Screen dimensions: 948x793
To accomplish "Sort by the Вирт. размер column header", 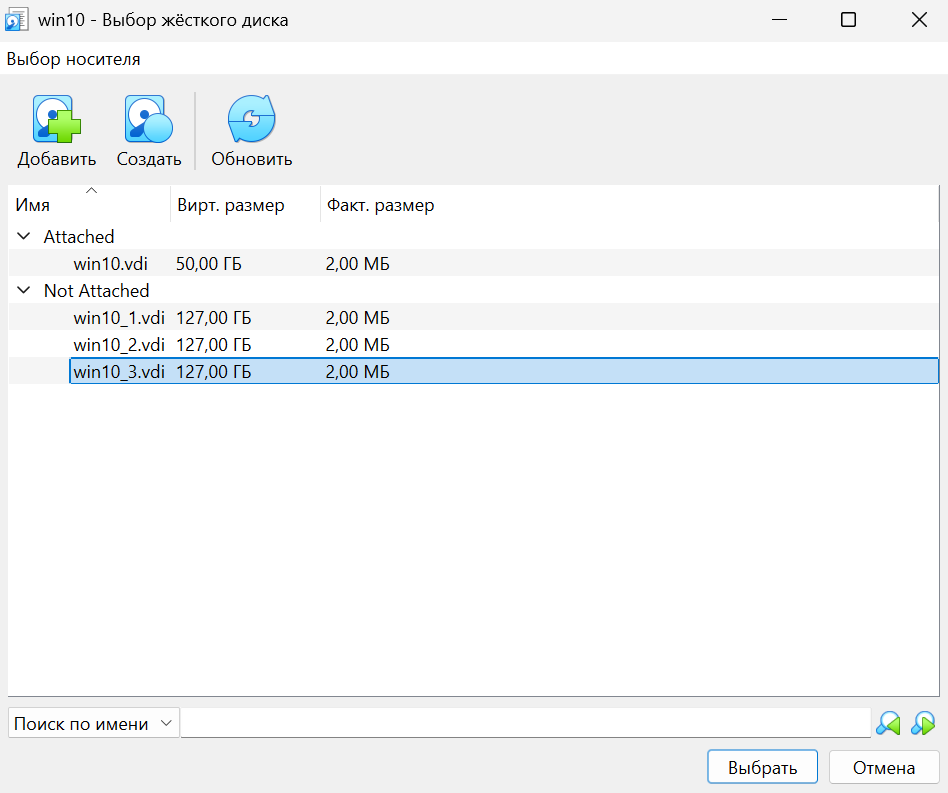I will point(245,205).
